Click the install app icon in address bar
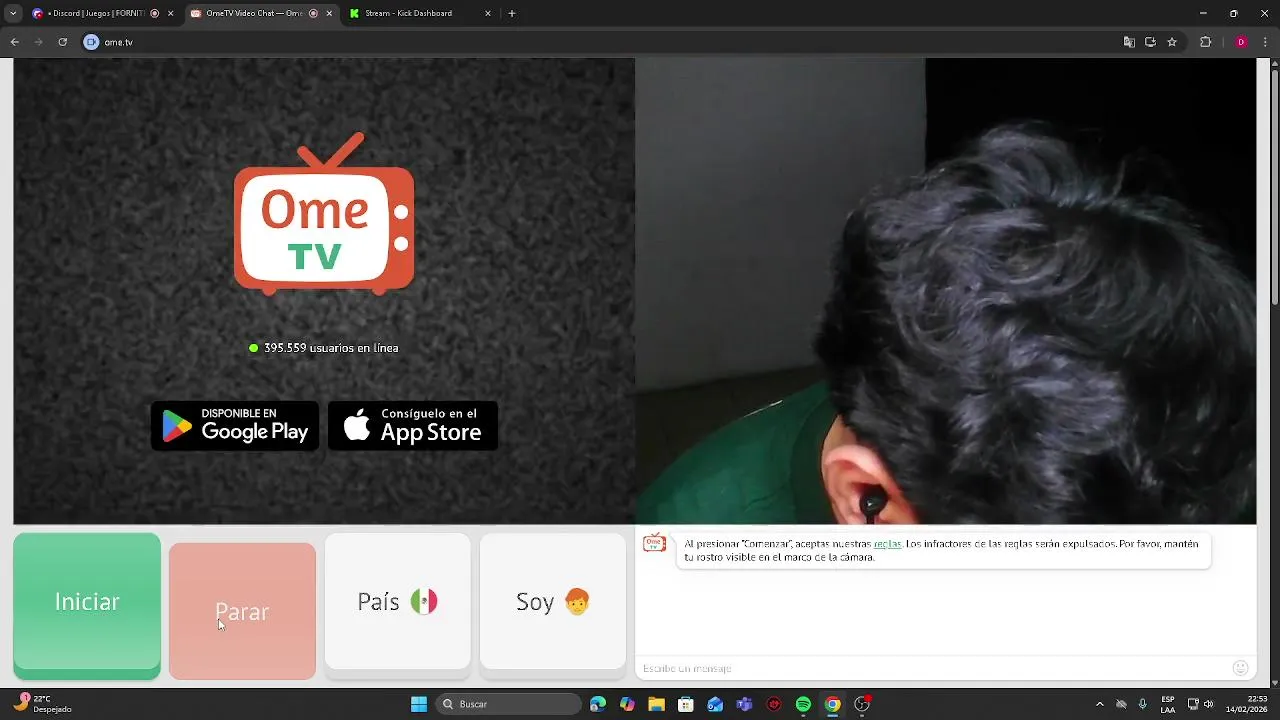This screenshot has height=720, width=1280. (1150, 42)
